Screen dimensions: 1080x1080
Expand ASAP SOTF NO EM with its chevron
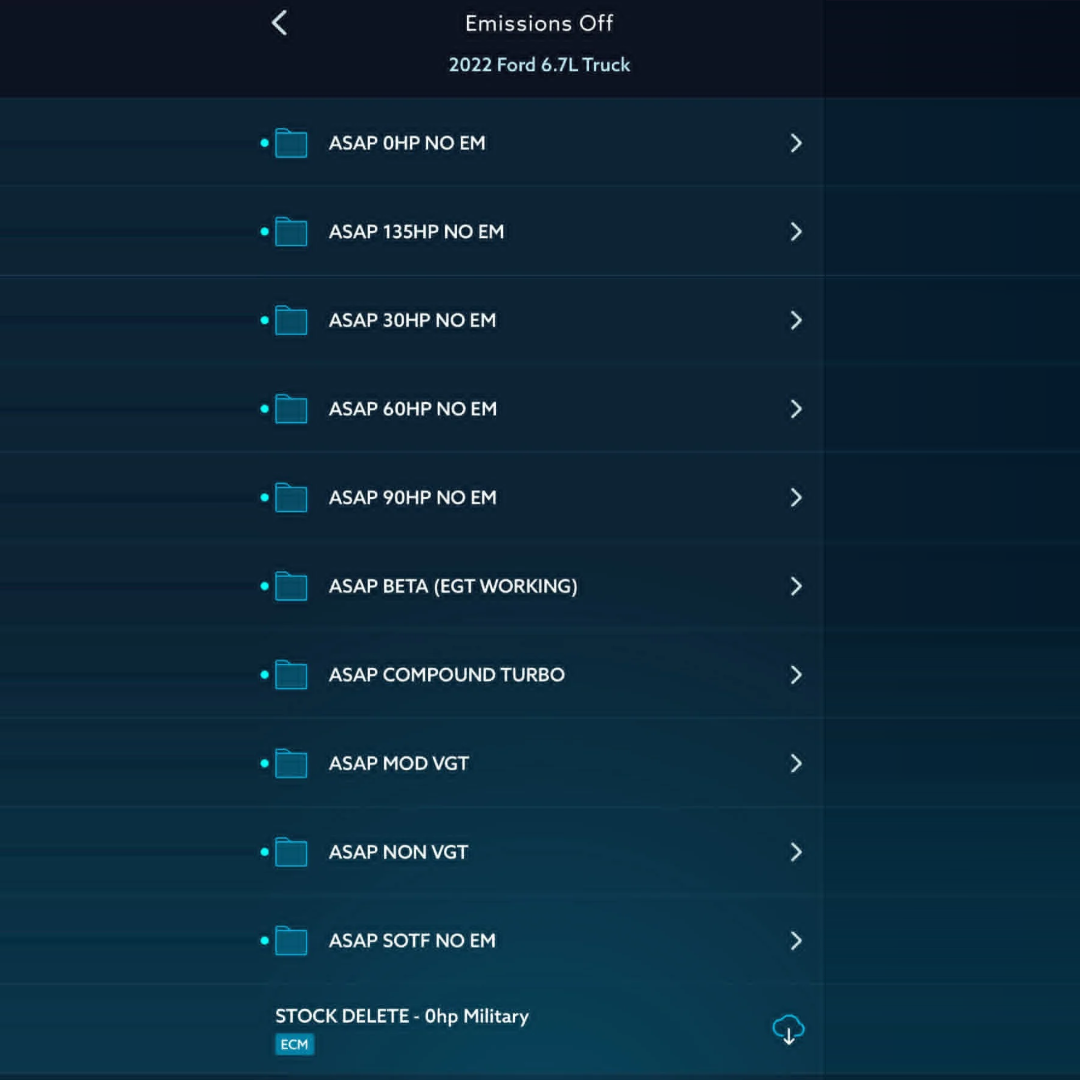tap(796, 941)
